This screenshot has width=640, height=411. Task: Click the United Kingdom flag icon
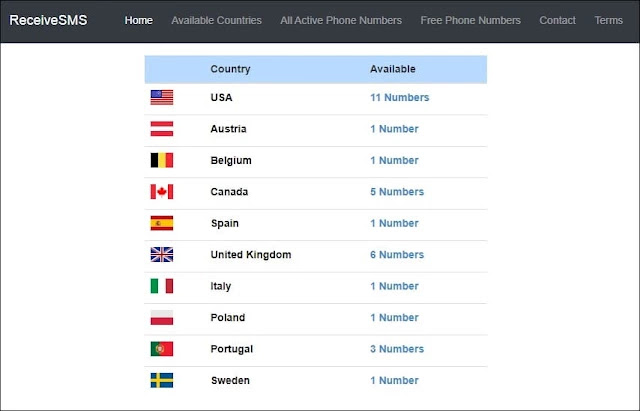tap(162, 255)
